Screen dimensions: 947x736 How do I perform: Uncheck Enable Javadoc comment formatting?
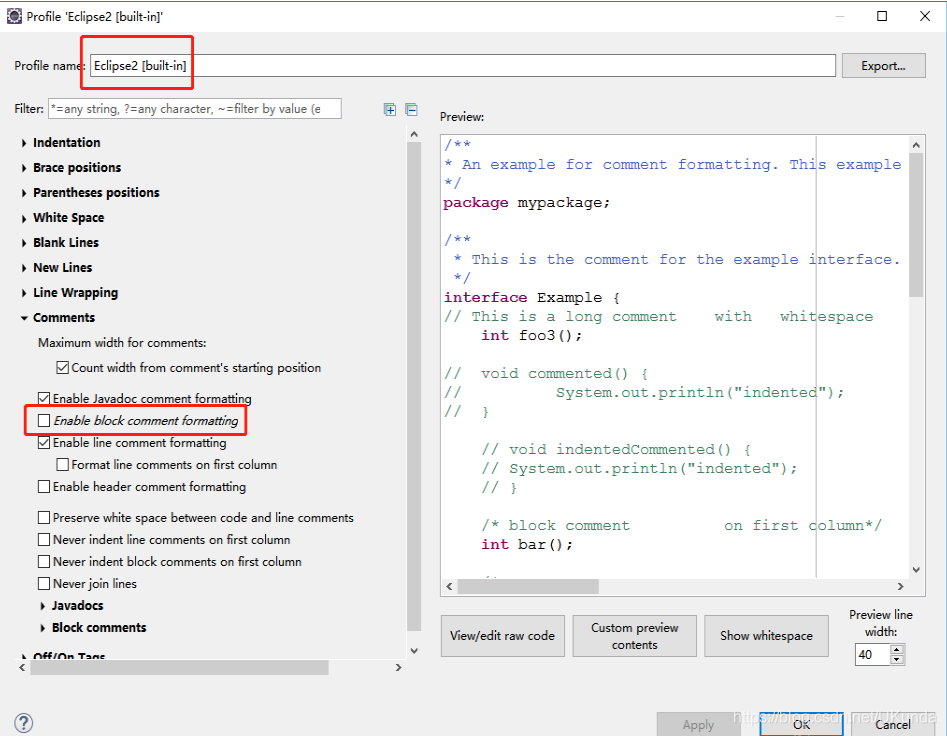[44, 398]
